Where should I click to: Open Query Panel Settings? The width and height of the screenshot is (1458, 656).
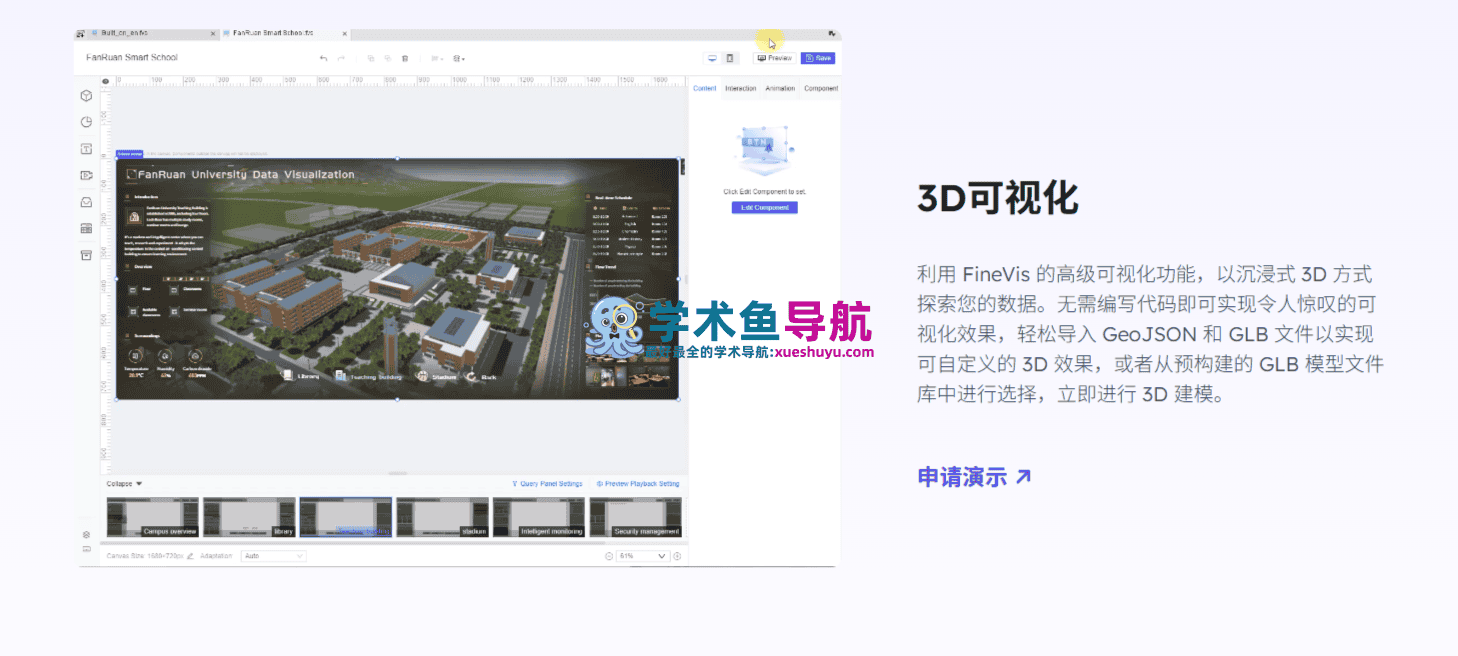547,484
